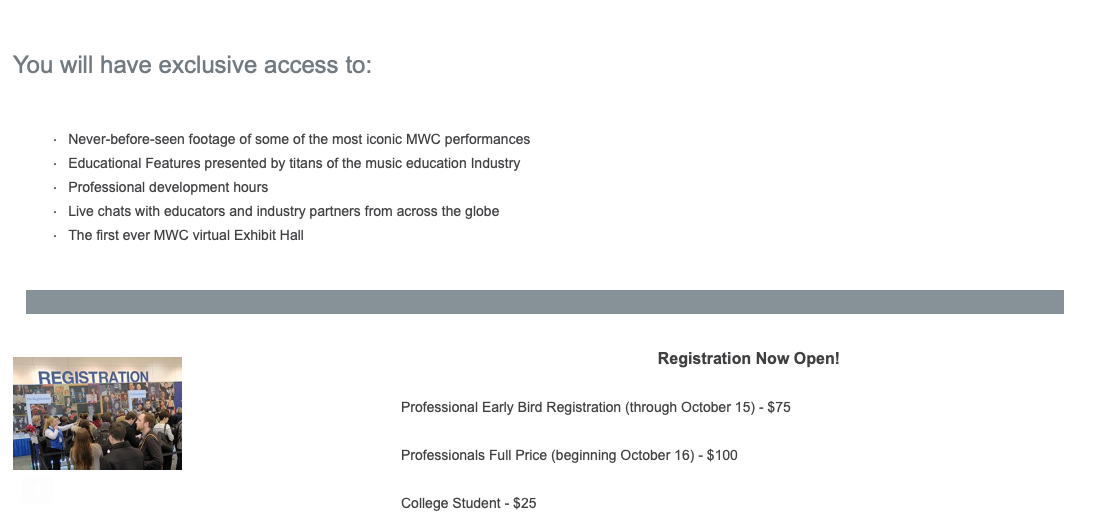
Task: Select the Professional Early Bird Registration line
Action: tap(595, 407)
